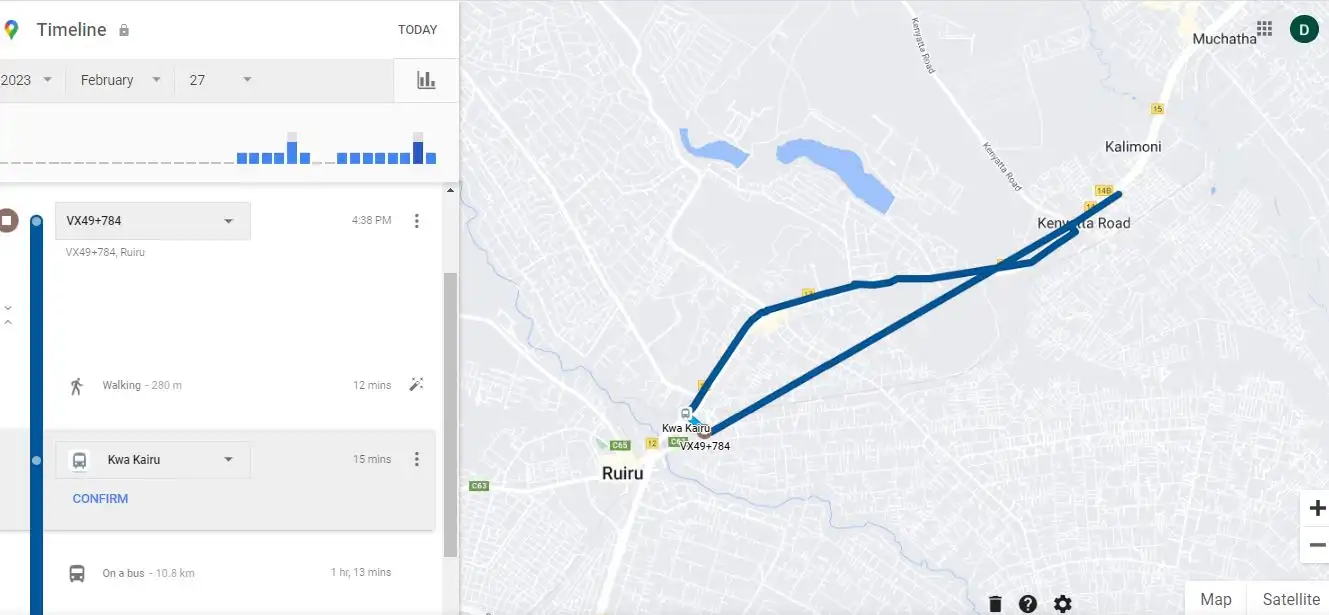
Task: Click the Google Maps pin logo icon
Action: (12, 29)
